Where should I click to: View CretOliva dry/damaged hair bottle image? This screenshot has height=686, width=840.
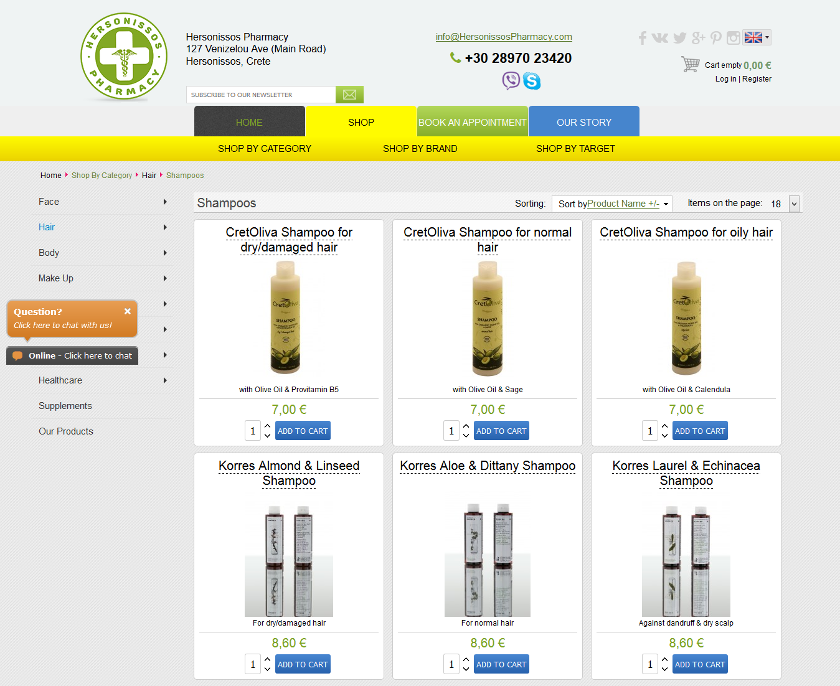coord(286,318)
